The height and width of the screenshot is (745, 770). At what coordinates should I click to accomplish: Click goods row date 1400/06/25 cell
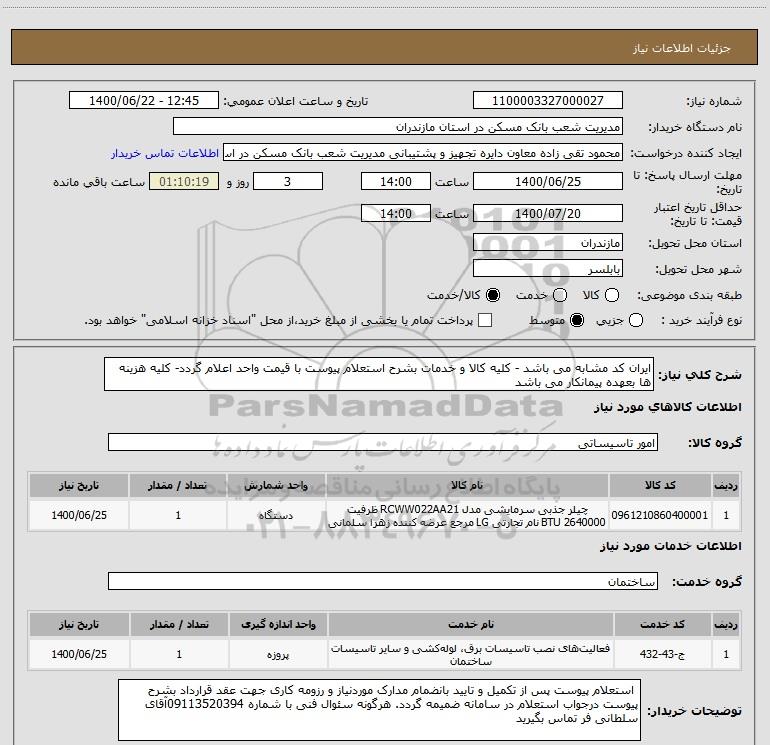pyautogui.click(x=79, y=515)
